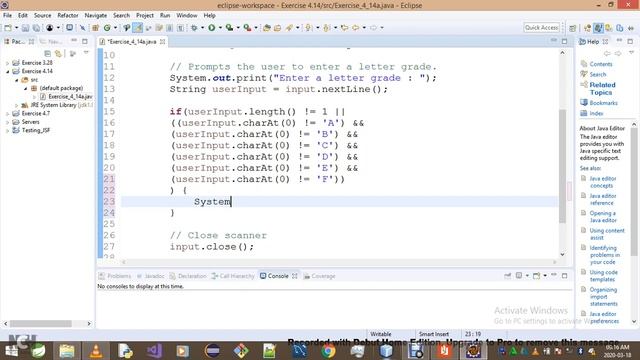Collapse the Exercise 4.14 project

coord(7,71)
